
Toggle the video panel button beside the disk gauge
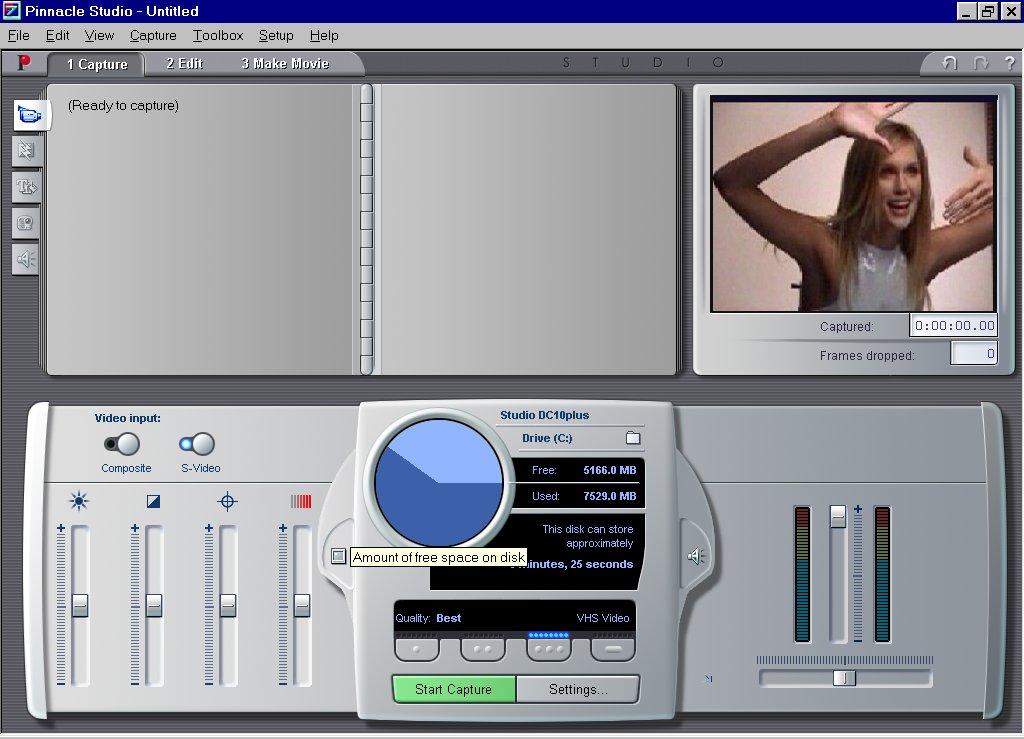click(339, 556)
